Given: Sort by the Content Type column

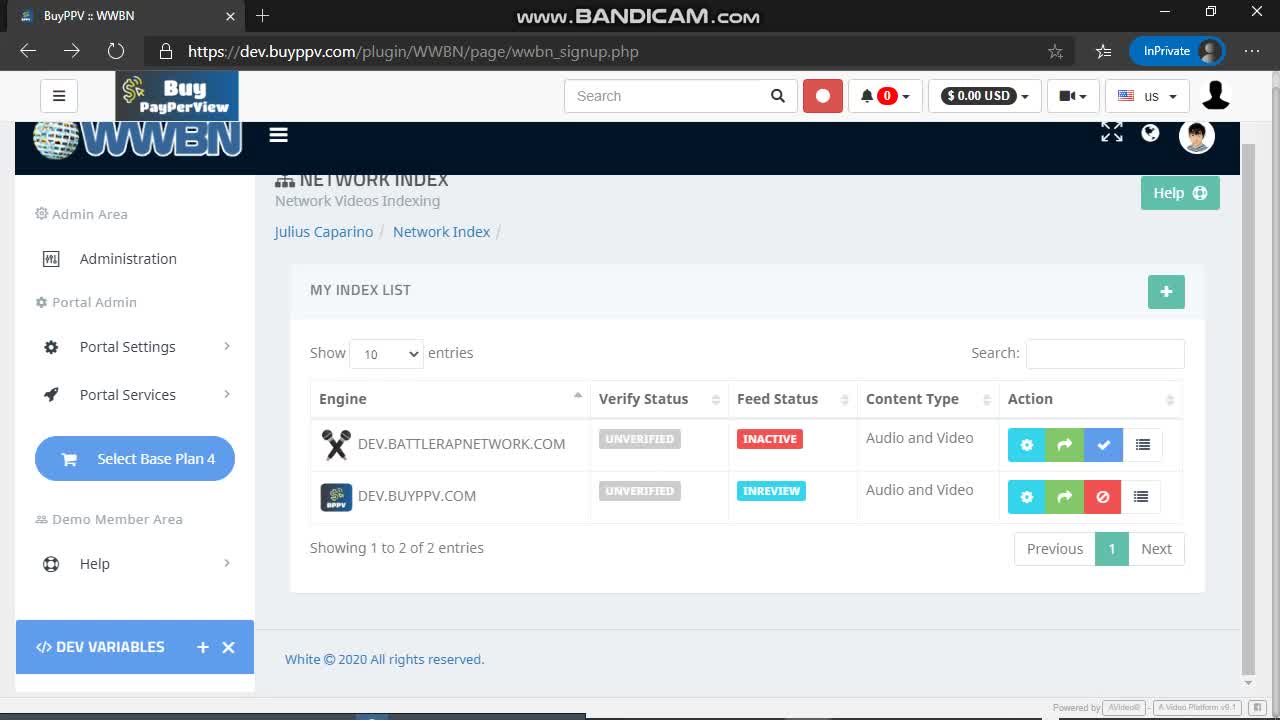Looking at the screenshot, I should click(x=928, y=399).
